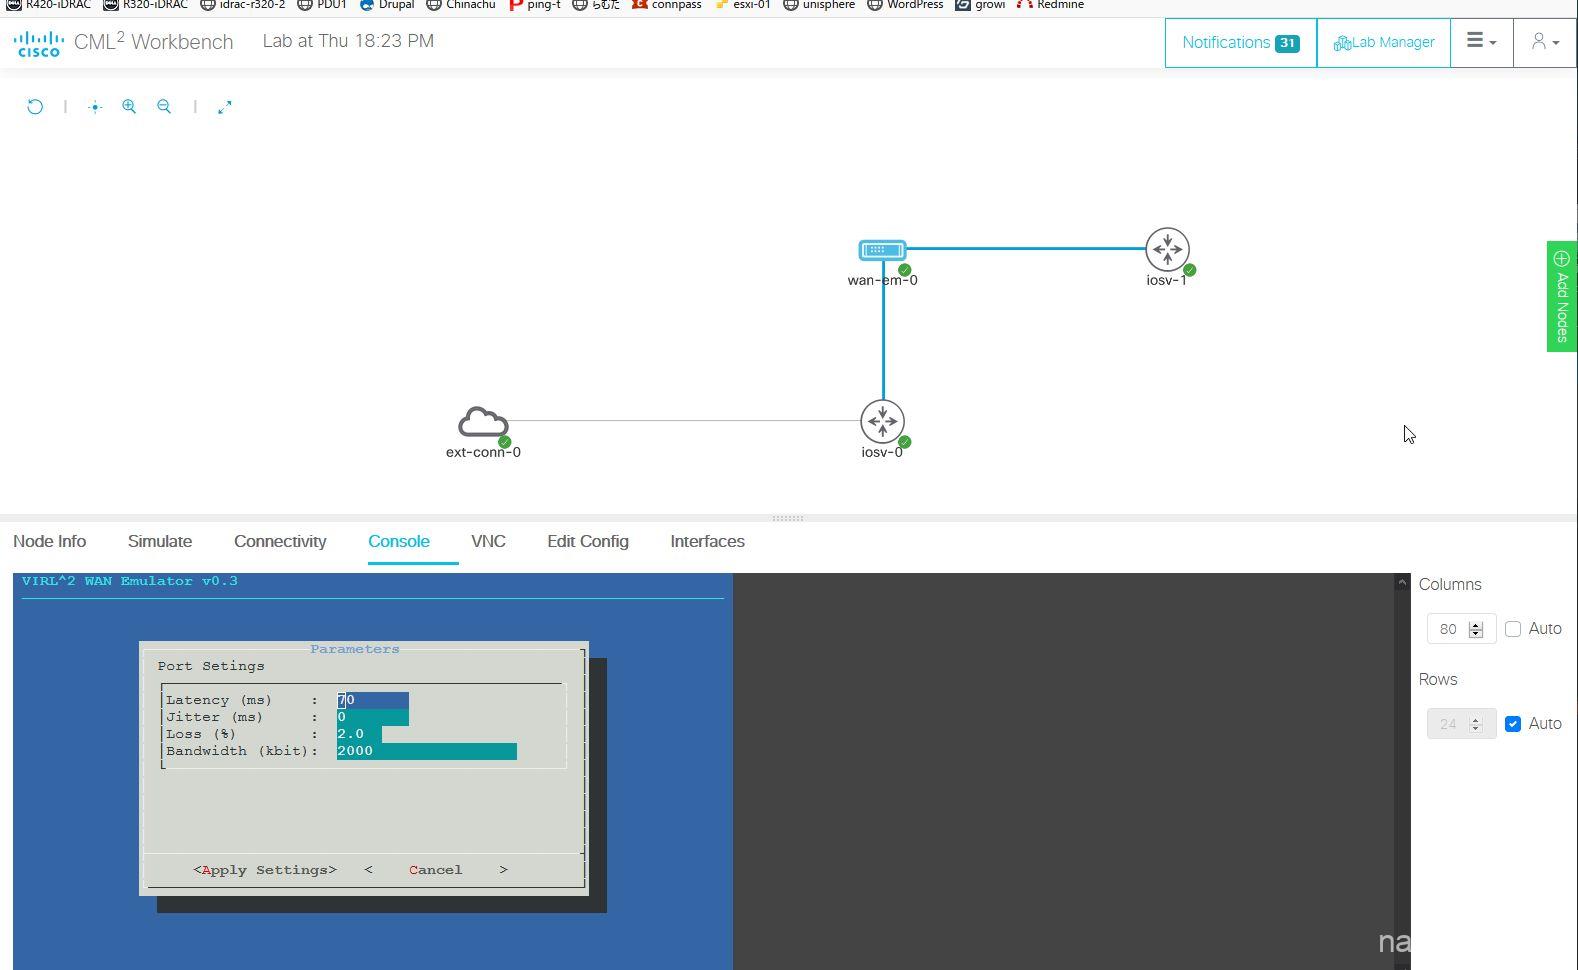Click the reset view refresh icon
This screenshot has width=1578, height=970.
click(35, 107)
